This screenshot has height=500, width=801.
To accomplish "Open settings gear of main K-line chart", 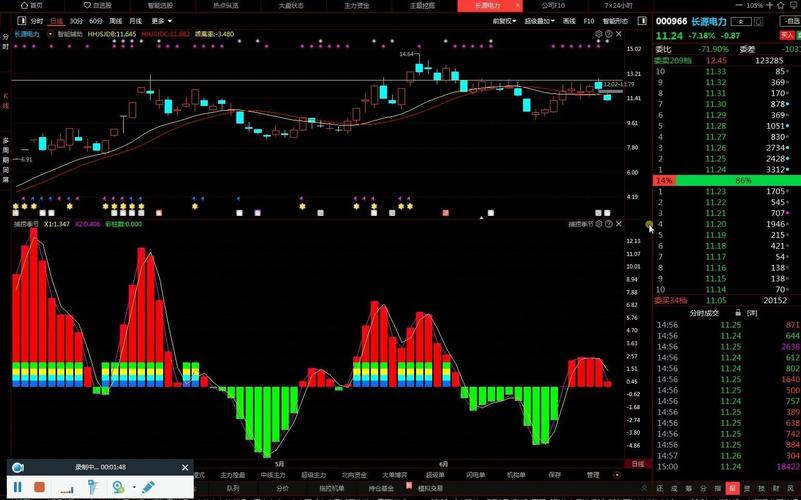I will 599,33.
